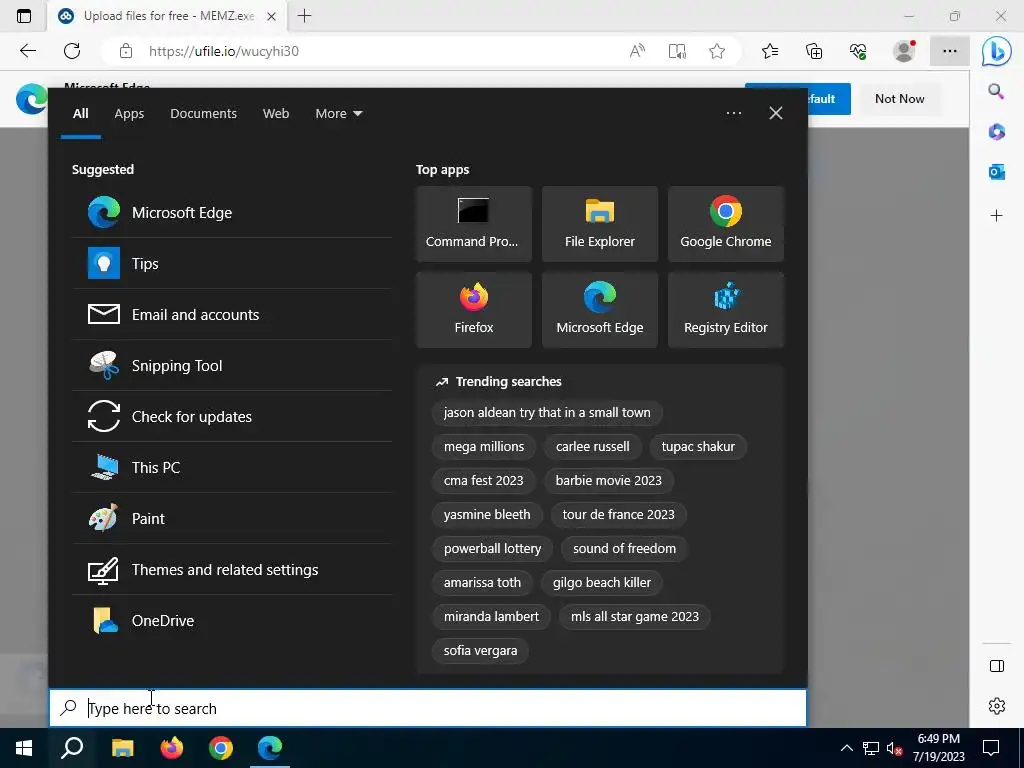Viewport: 1024px width, 768px height.
Task: Select 'sofia vergara' trending chip
Action: pos(480,650)
